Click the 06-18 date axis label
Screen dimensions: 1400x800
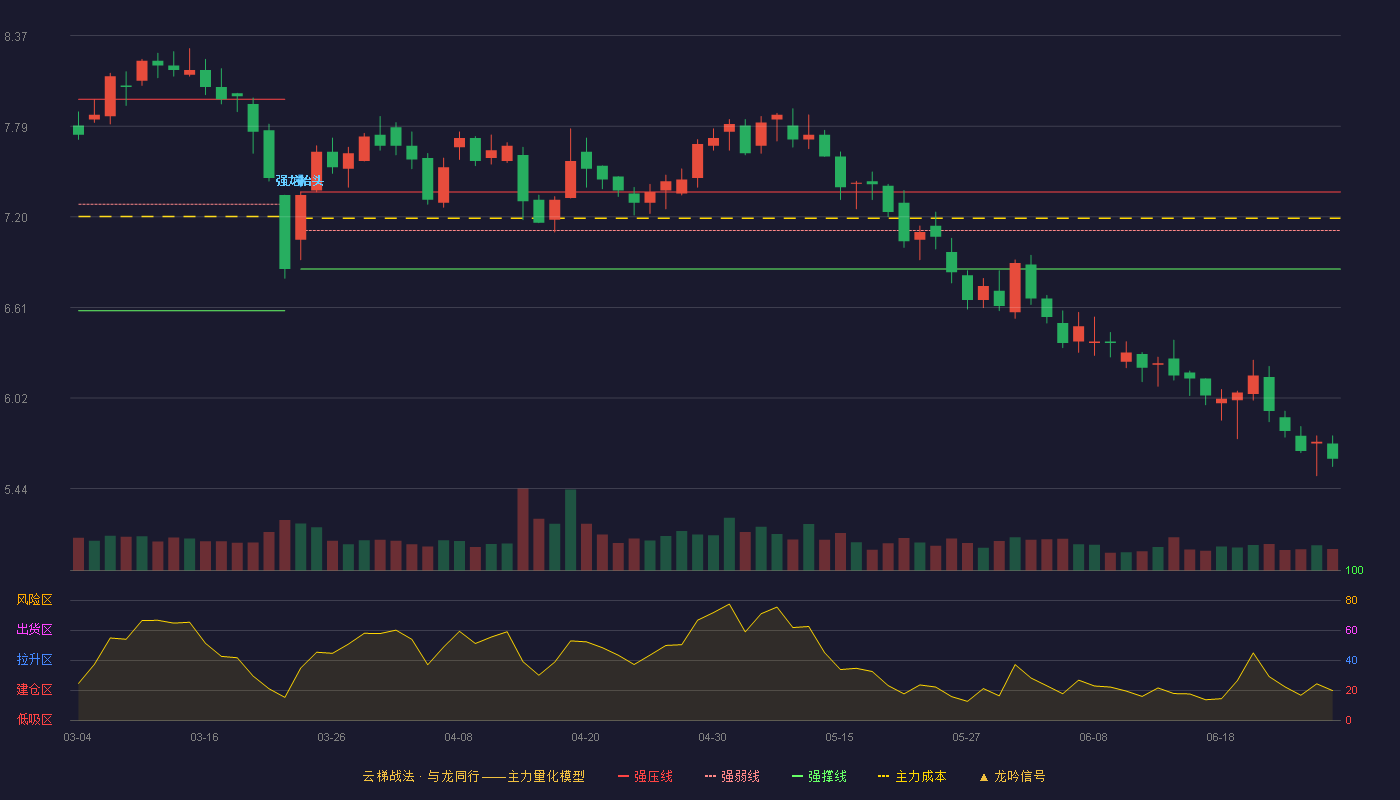coord(1220,737)
